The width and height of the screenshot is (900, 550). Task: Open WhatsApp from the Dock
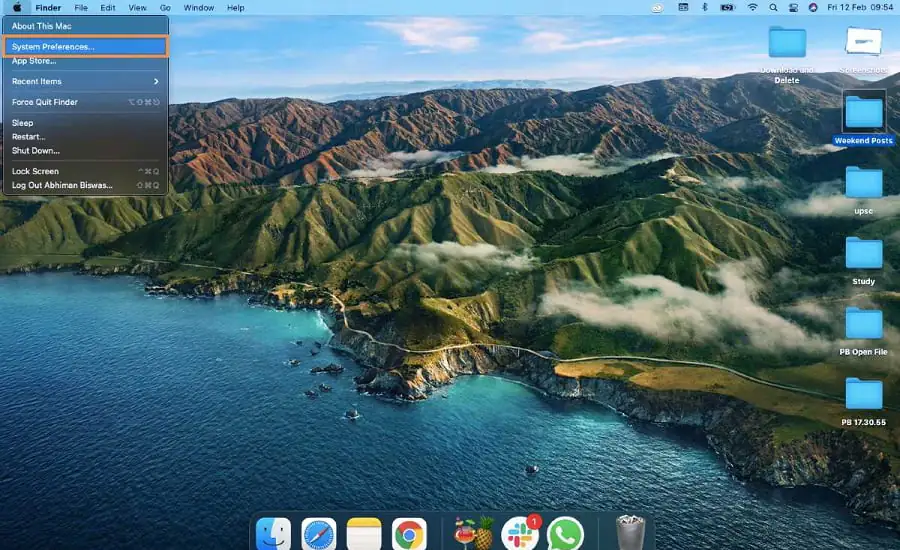point(565,534)
